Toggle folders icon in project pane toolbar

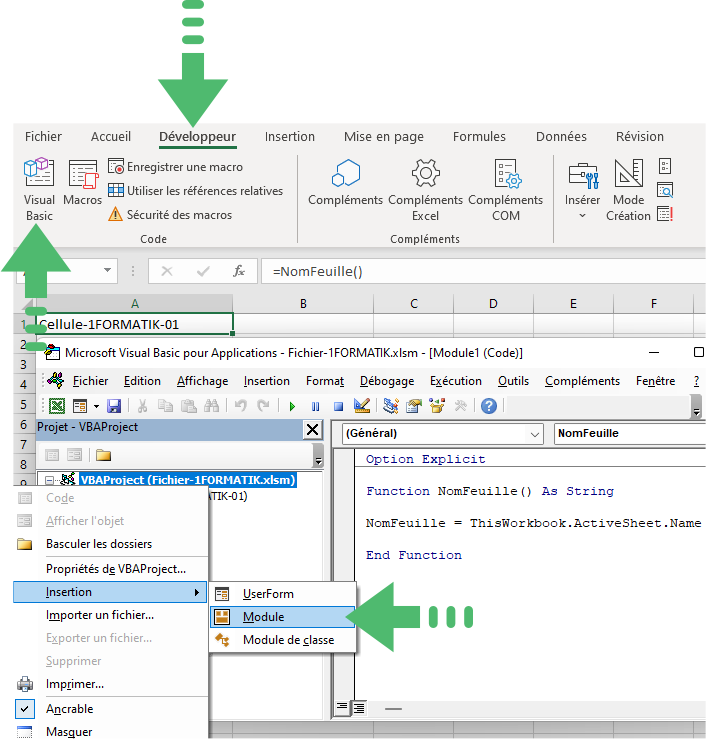(103, 455)
